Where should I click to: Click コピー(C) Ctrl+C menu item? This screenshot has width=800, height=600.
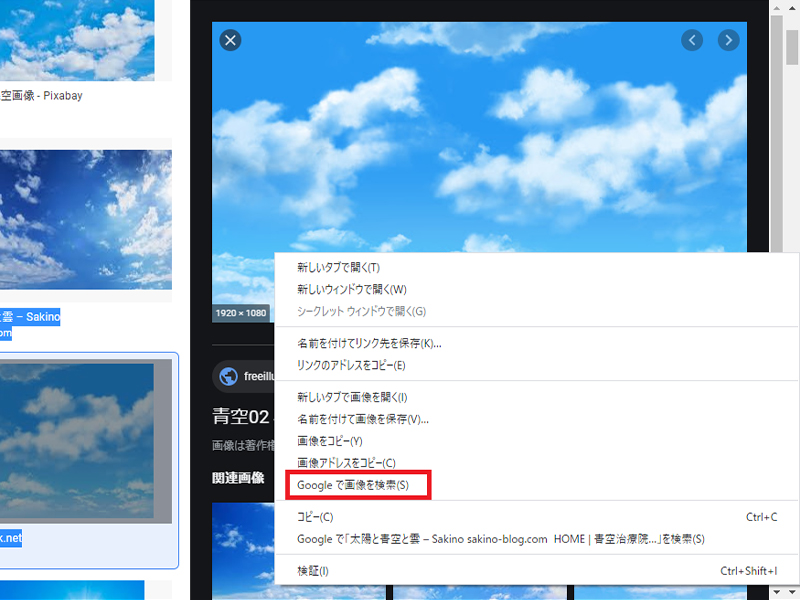coord(536,517)
